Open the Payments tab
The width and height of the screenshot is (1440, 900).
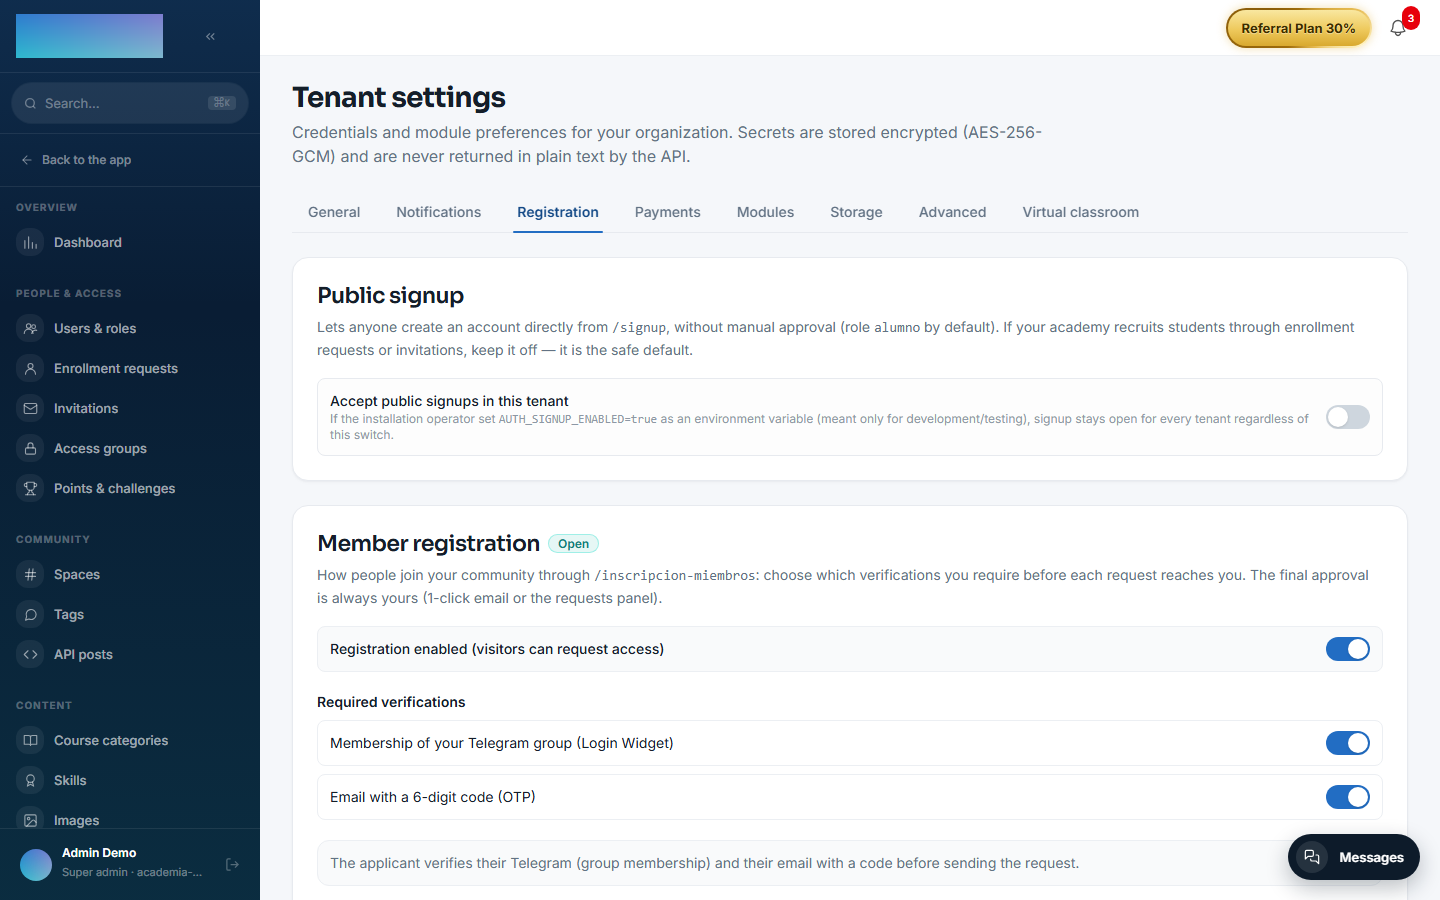pyautogui.click(x=668, y=212)
